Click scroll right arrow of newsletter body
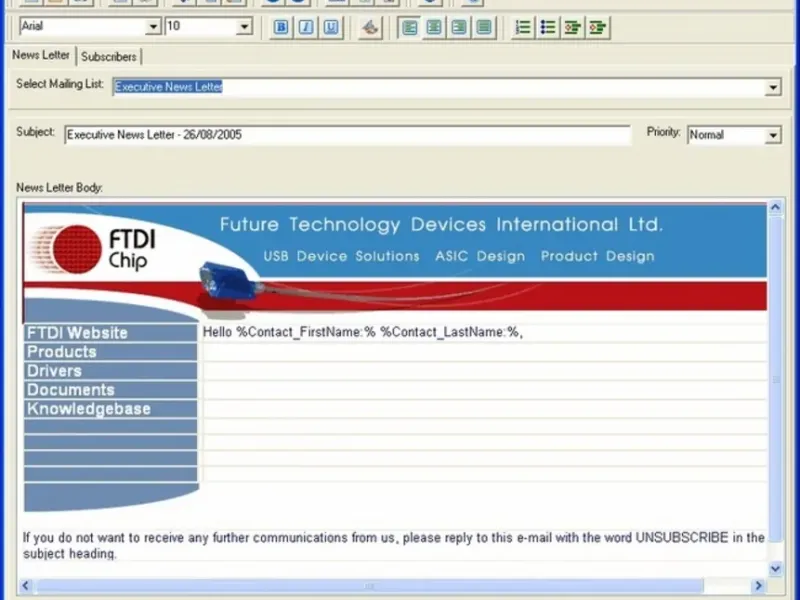The height and width of the screenshot is (600, 800). coord(759,585)
